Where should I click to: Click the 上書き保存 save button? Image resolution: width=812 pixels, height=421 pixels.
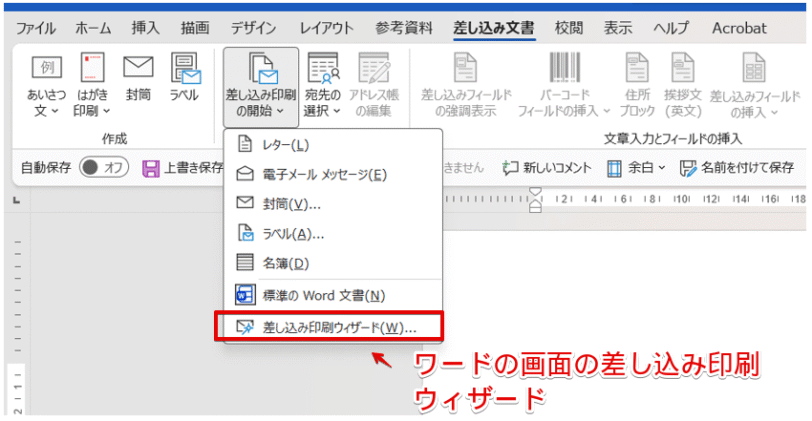[x=183, y=168]
